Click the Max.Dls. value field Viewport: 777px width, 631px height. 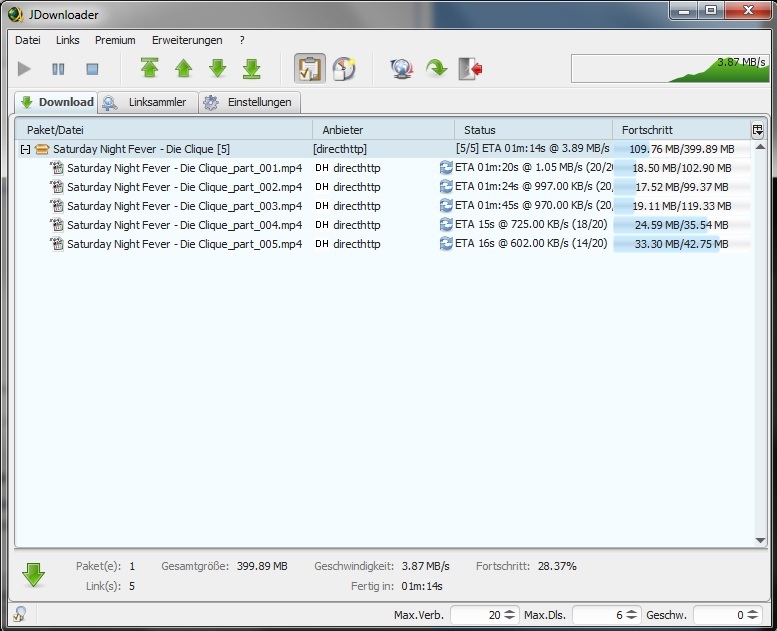pyautogui.click(x=598, y=615)
